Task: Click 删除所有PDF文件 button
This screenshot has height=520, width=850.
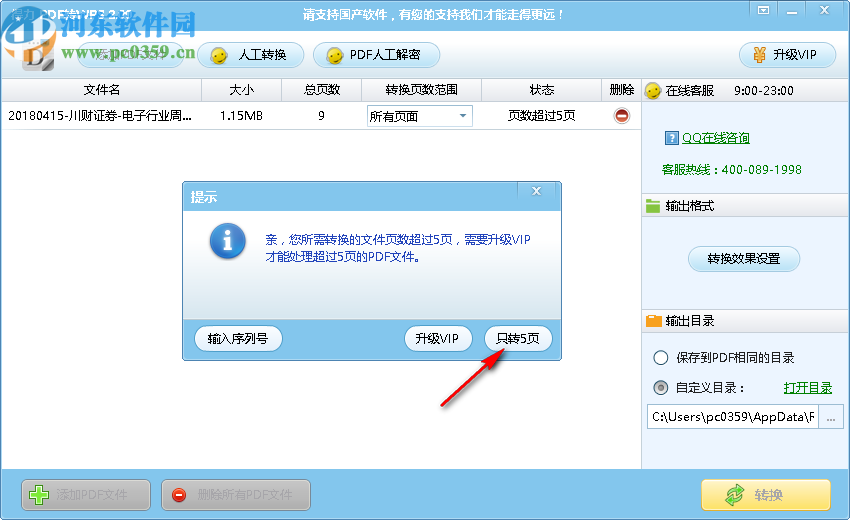Action: (236, 495)
